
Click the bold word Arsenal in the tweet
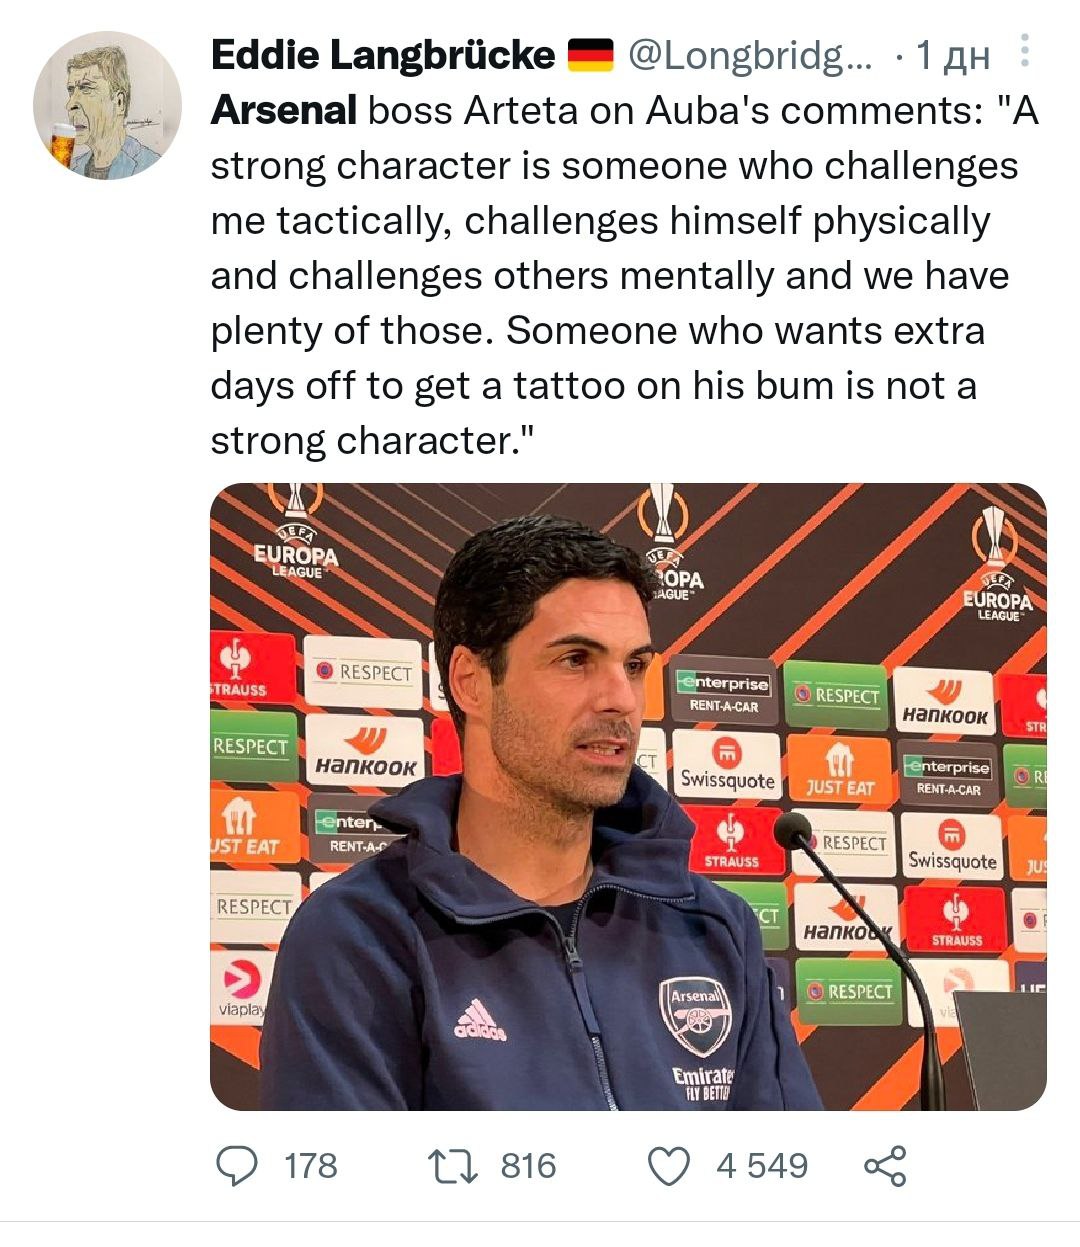coord(283,110)
